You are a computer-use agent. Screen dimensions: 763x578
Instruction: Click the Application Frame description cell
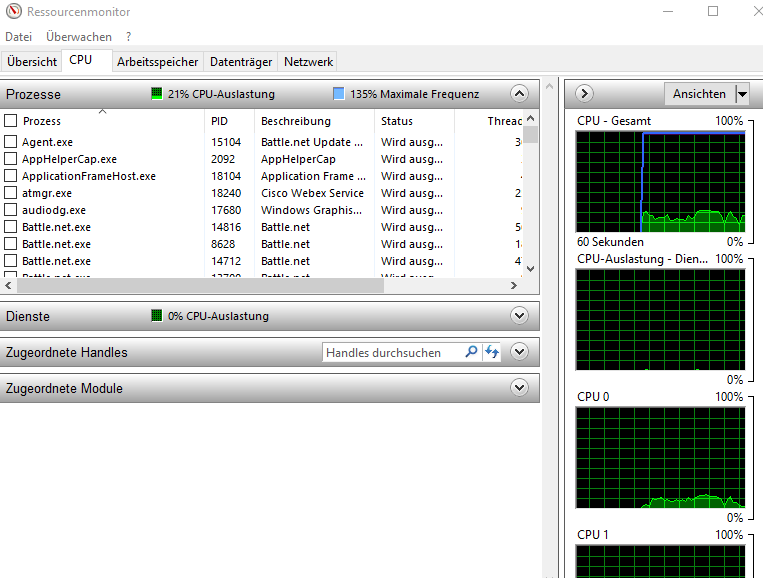pos(313,176)
